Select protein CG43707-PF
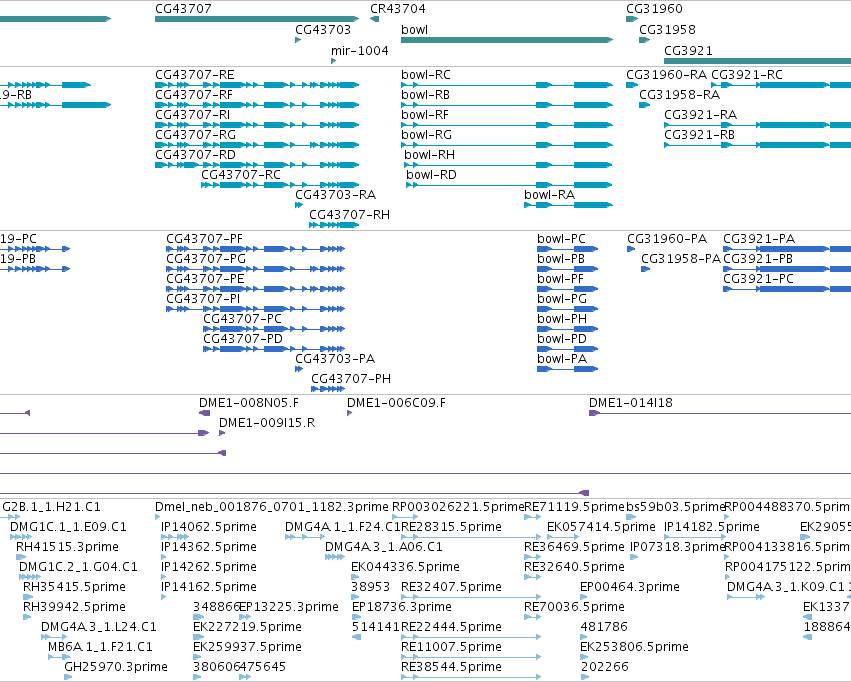 (x=205, y=239)
